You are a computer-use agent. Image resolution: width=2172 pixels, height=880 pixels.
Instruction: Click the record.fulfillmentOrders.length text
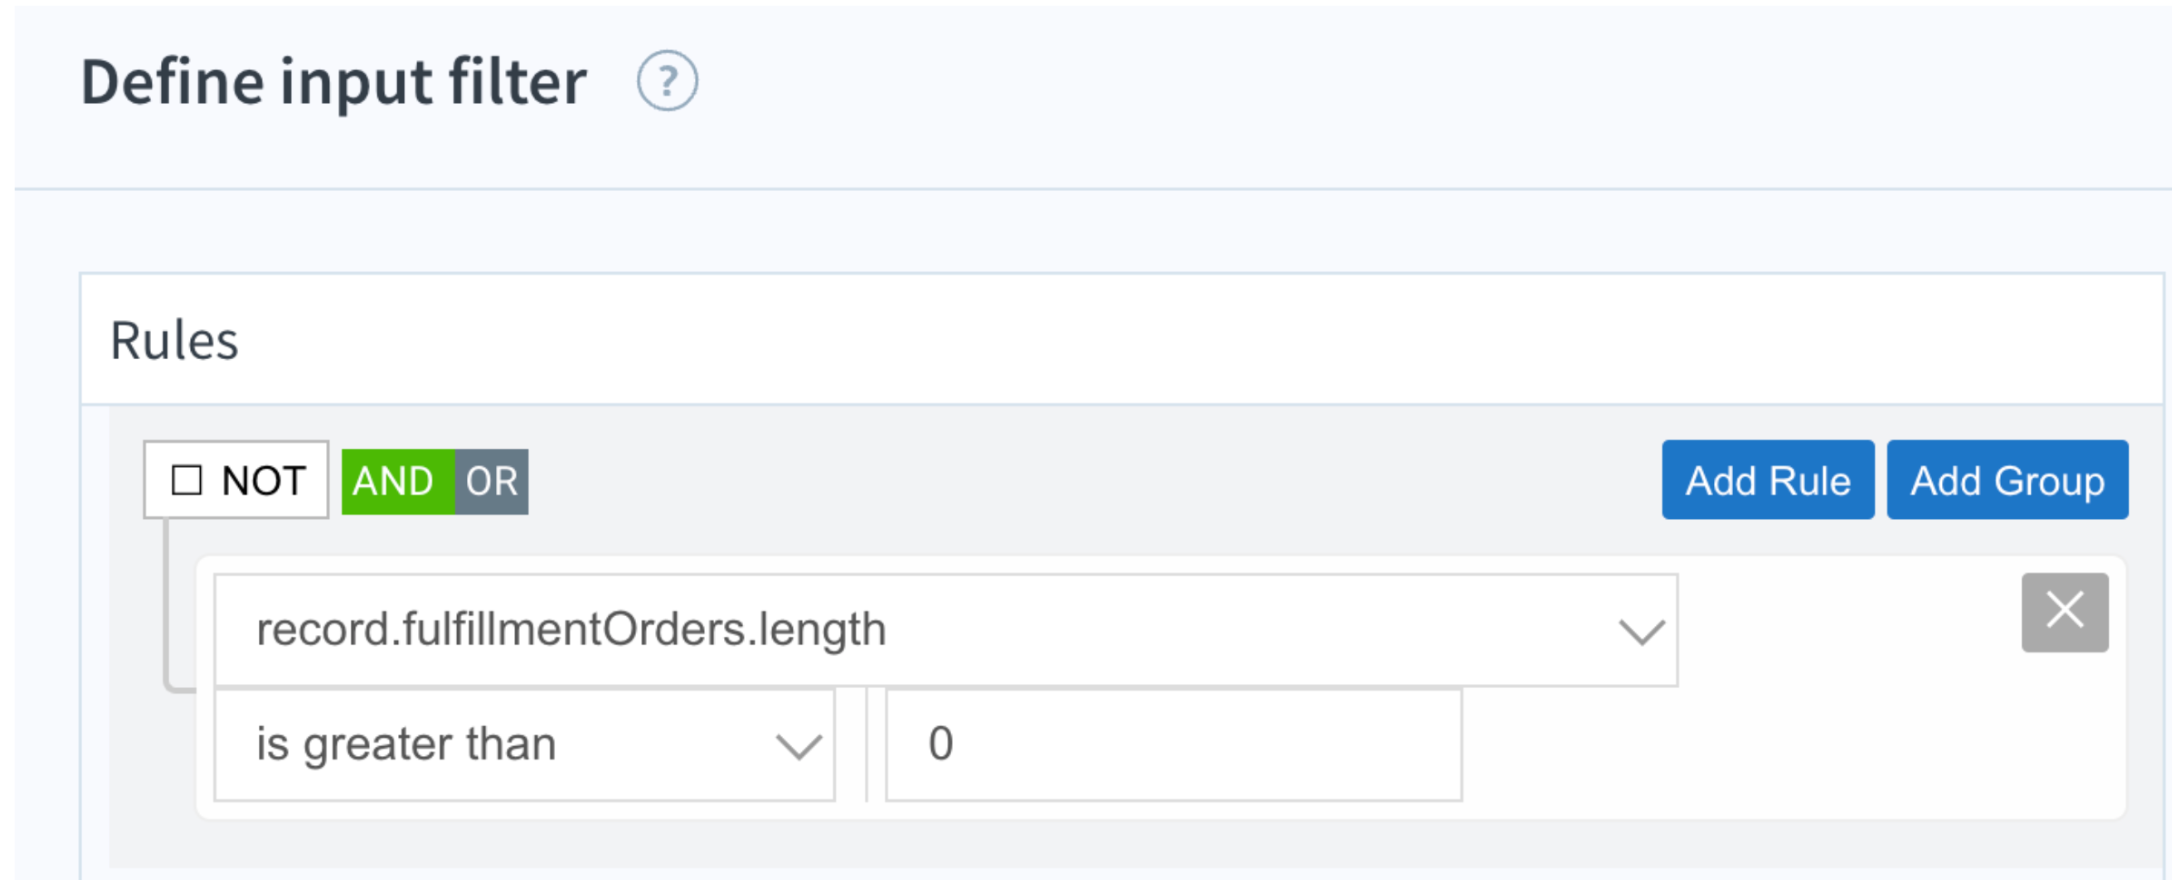tap(571, 630)
